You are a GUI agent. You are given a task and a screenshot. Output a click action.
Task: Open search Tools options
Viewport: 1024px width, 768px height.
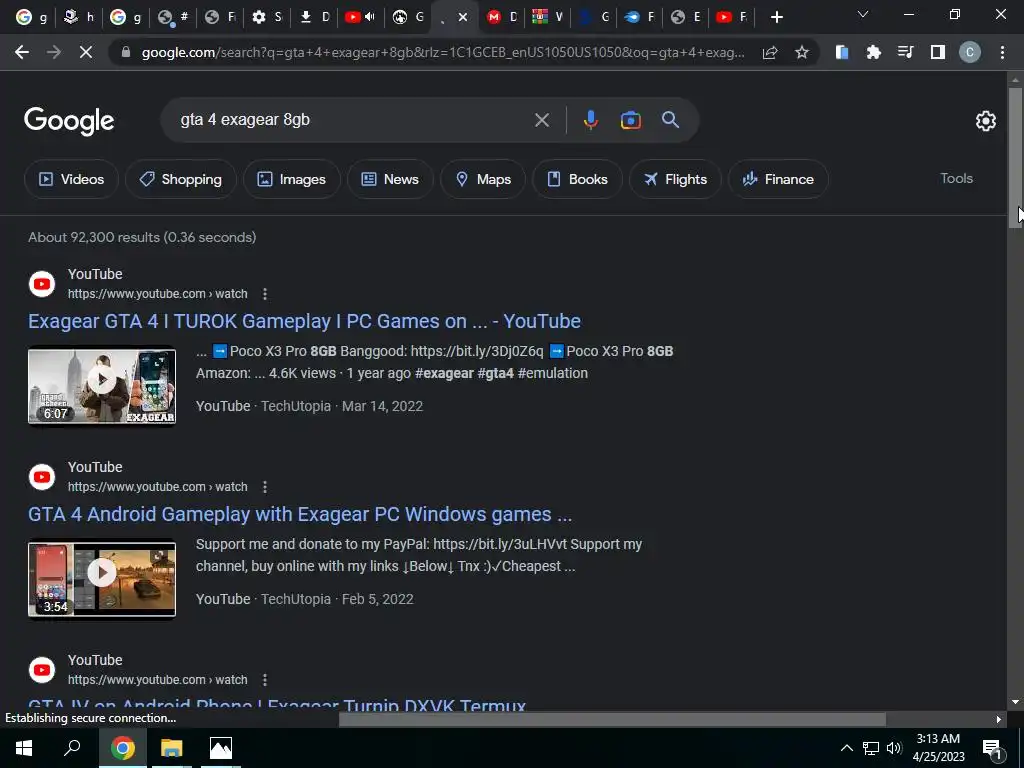[x=956, y=178]
